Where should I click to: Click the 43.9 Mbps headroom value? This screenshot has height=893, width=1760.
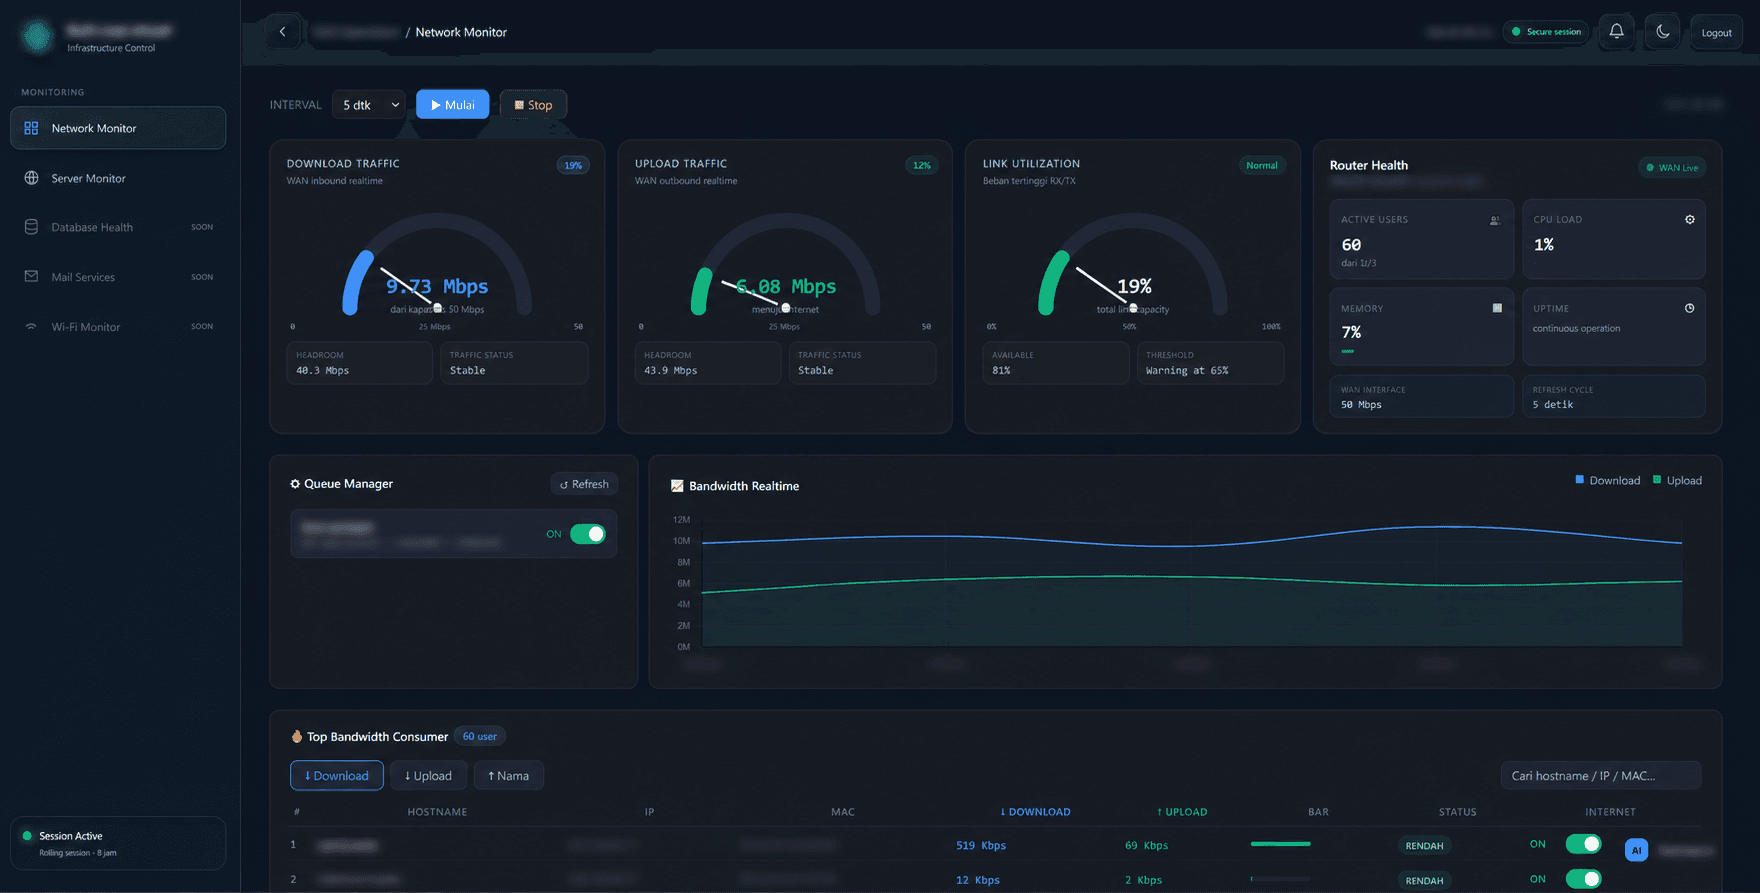(x=670, y=371)
